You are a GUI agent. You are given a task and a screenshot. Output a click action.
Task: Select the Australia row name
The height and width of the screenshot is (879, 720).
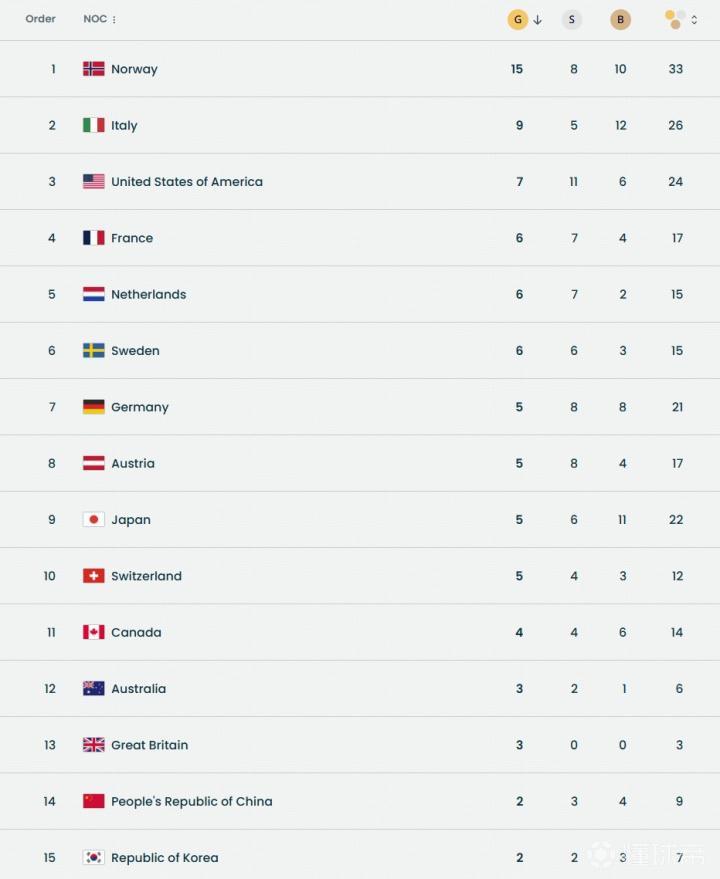138,689
